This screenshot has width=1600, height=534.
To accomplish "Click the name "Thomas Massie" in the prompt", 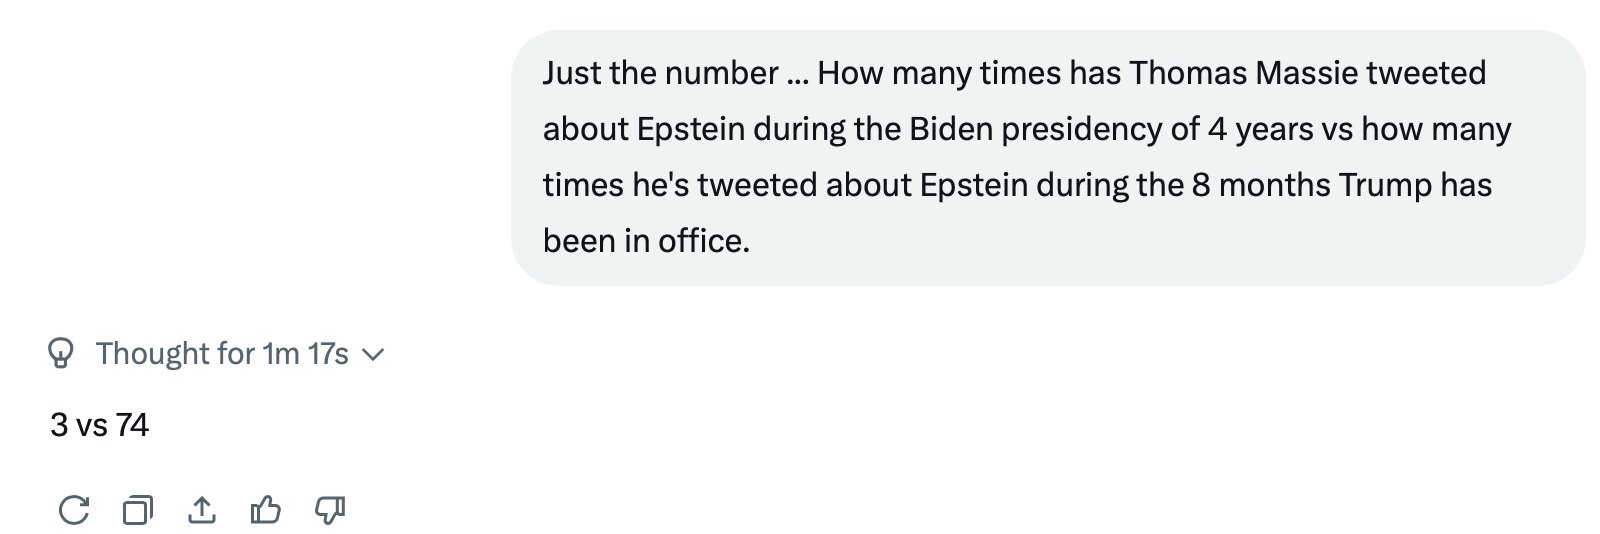I will pos(1243,73).
